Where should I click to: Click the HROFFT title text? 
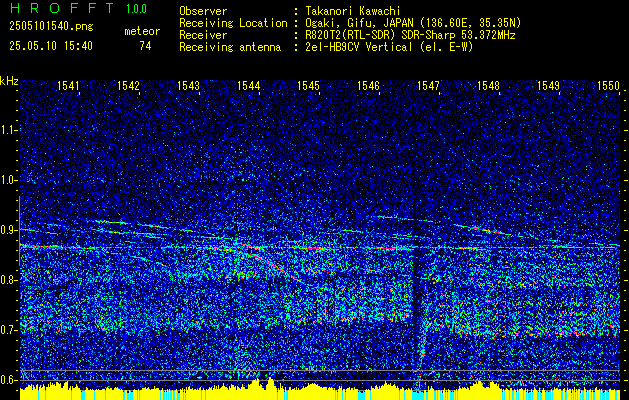point(62,8)
